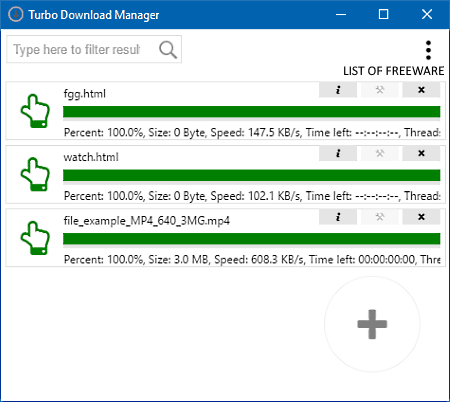Open the LIST OF FREEWARE link
Screen dimensions: 450x402
click(x=393, y=71)
